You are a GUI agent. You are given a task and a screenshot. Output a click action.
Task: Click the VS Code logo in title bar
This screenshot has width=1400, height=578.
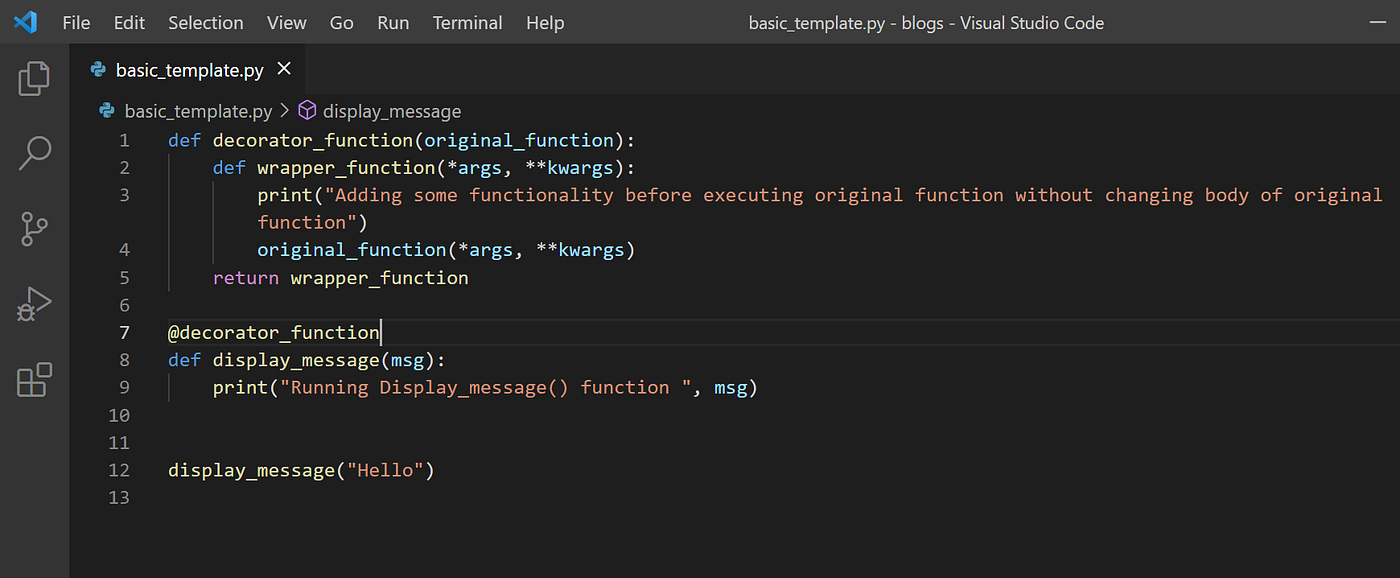(25, 22)
